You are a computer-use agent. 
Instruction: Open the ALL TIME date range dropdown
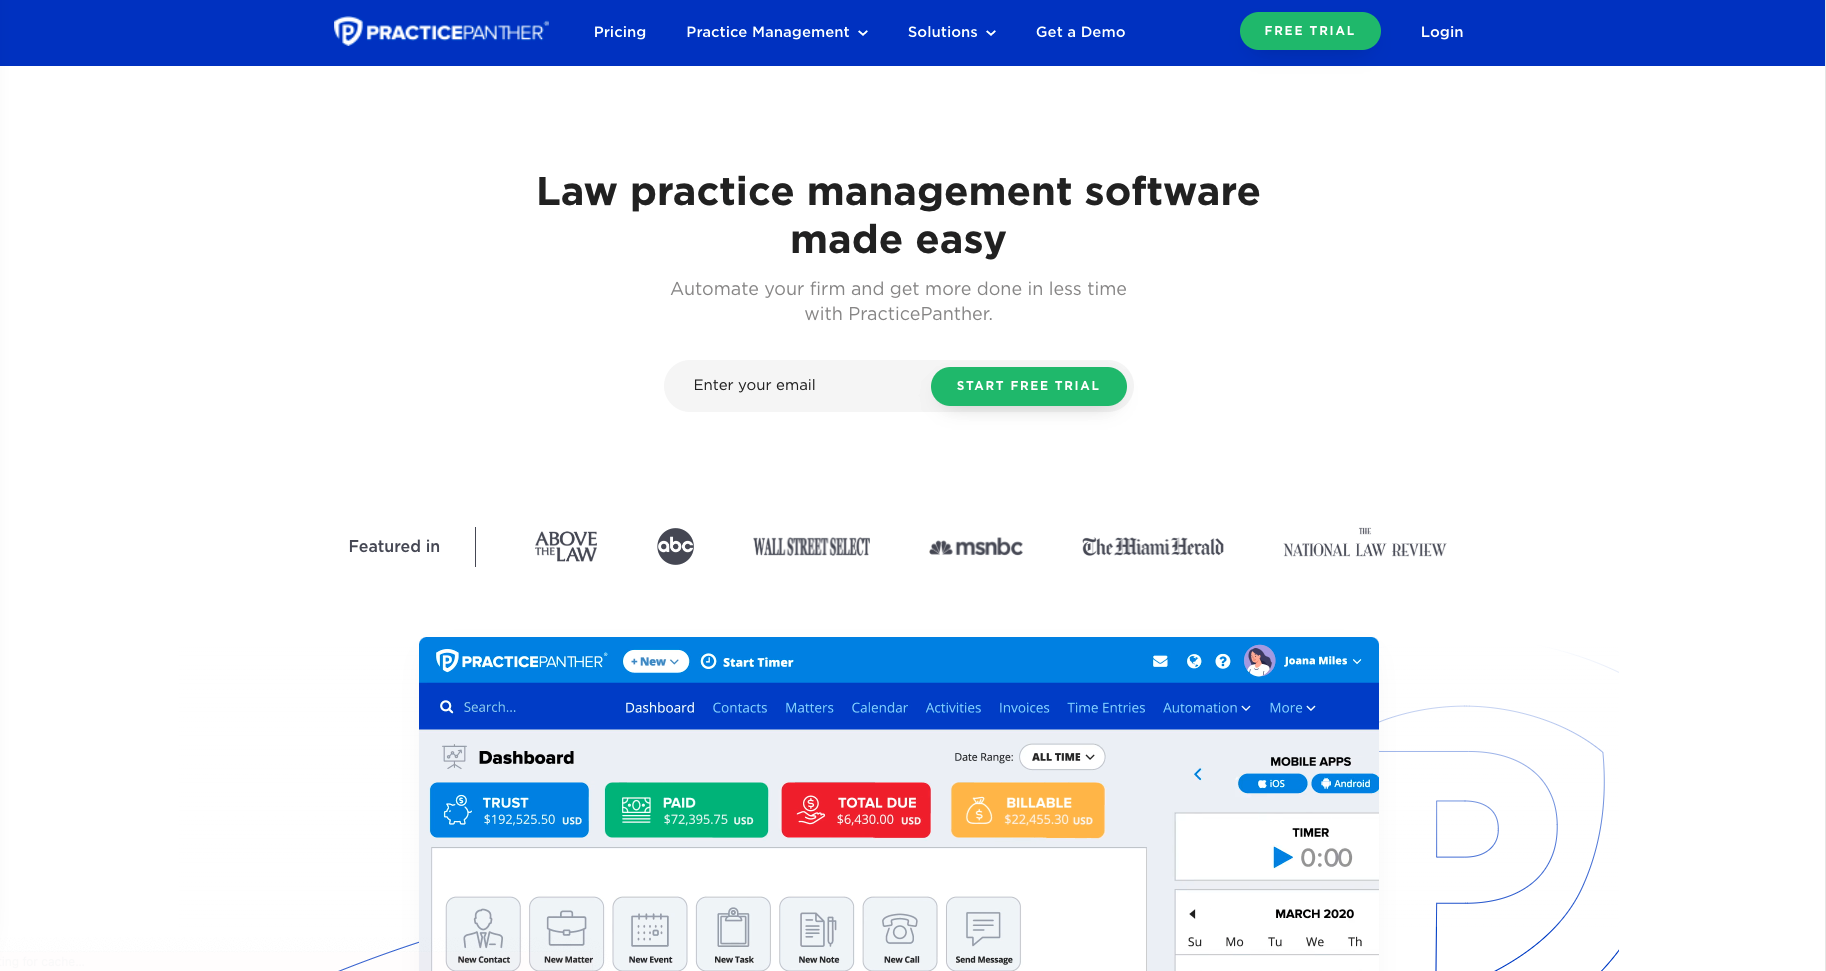(x=1062, y=757)
